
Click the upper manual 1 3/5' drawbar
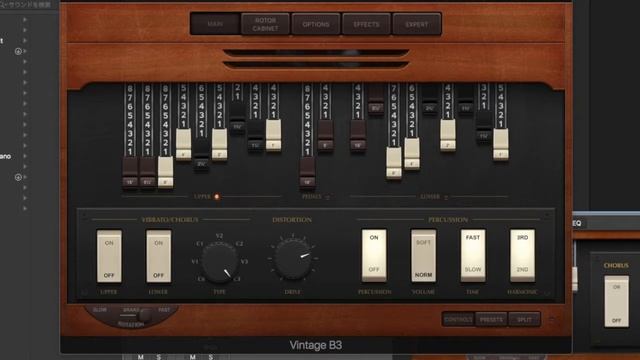238,117
